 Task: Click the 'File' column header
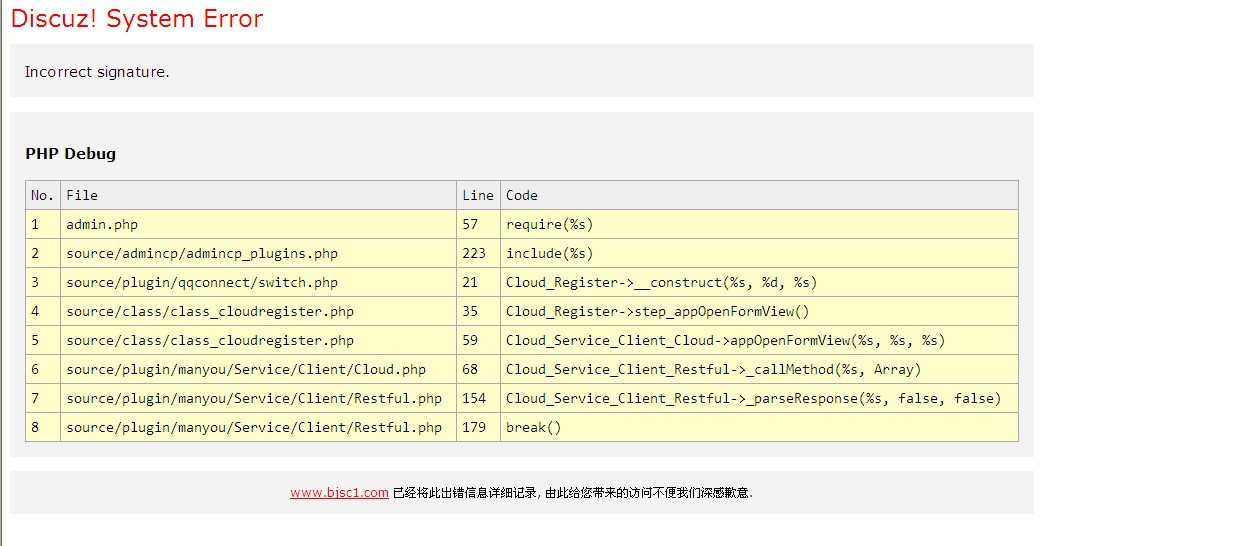pos(258,195)
